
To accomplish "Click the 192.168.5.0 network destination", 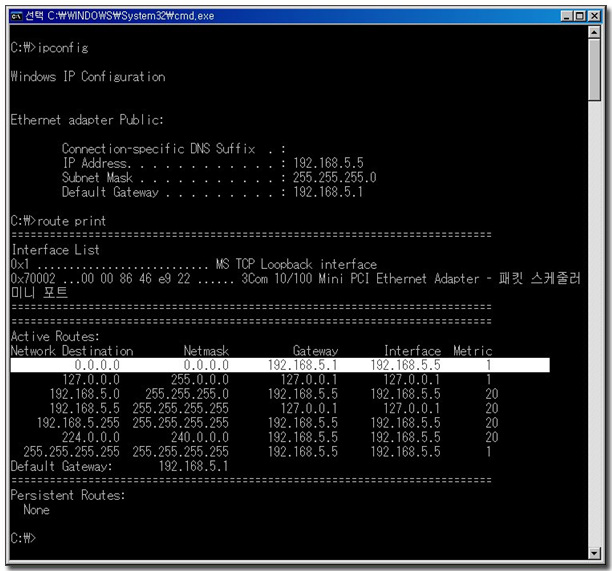I will pyautogui.click(x=85, y=394).
